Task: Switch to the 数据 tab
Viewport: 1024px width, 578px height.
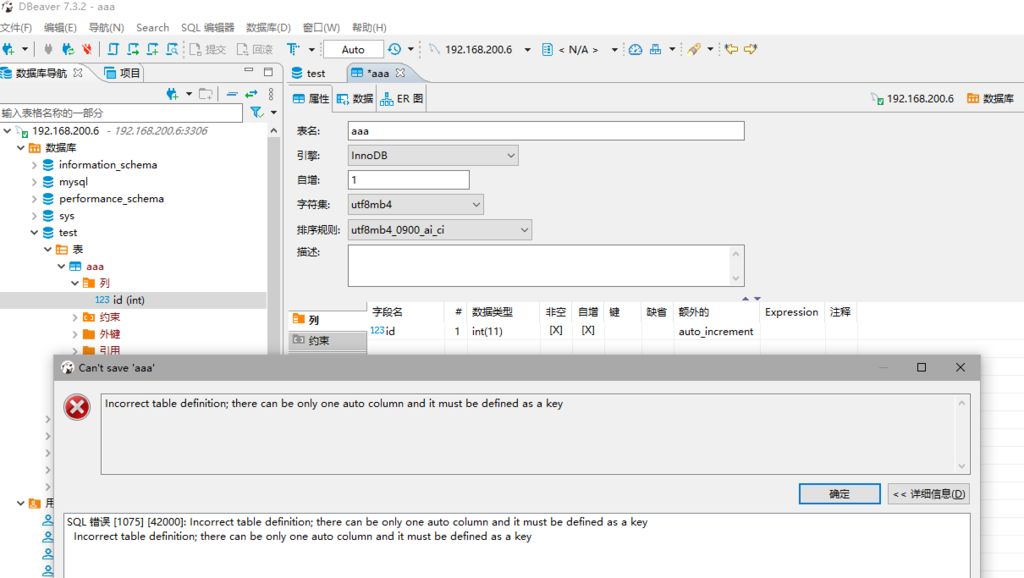Action: click(x=355, y=99)
